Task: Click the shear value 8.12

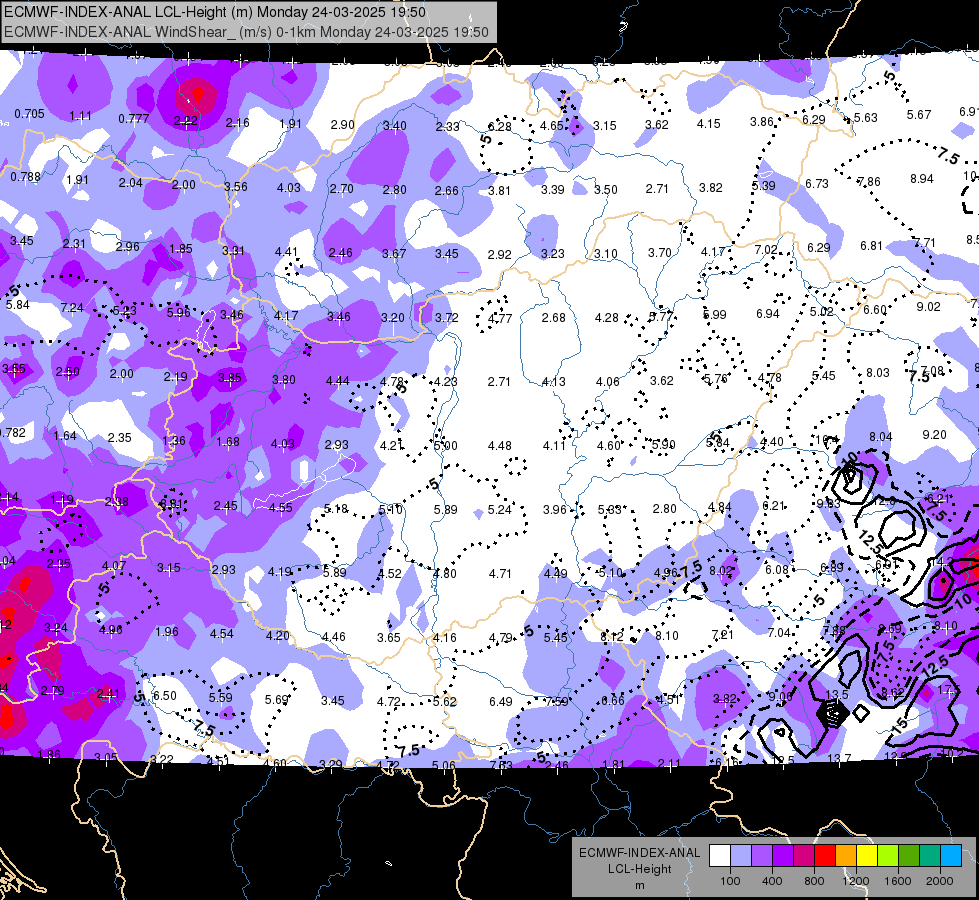Action: [612, 636]
